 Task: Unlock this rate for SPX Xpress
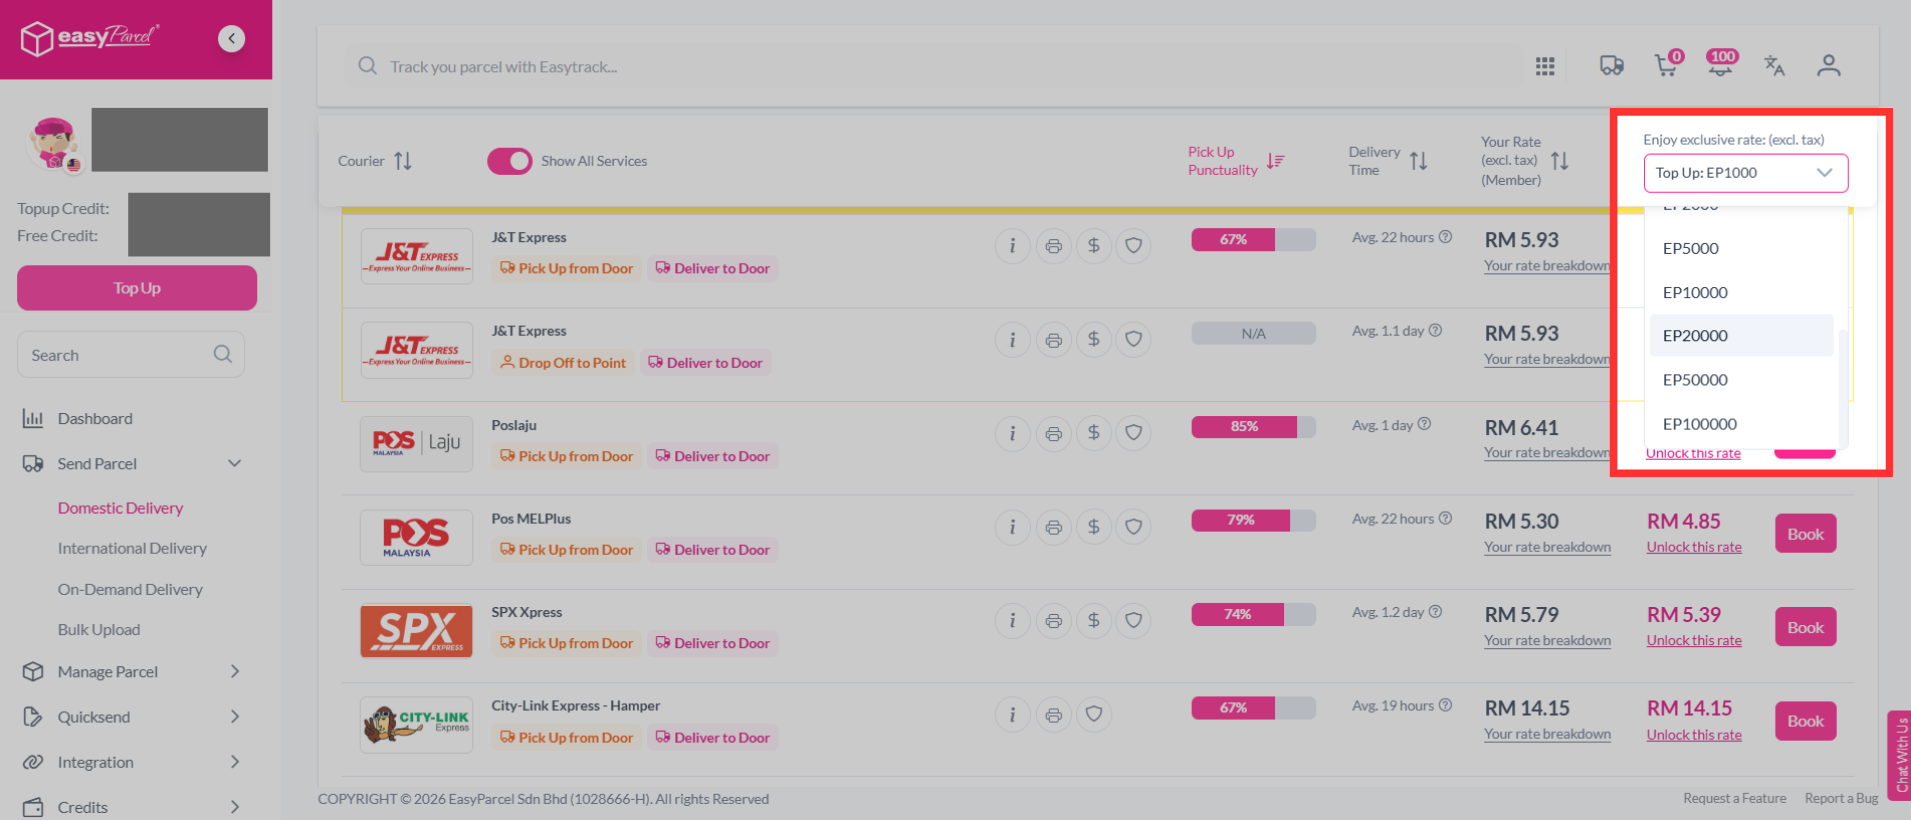tap(1694, 640)
